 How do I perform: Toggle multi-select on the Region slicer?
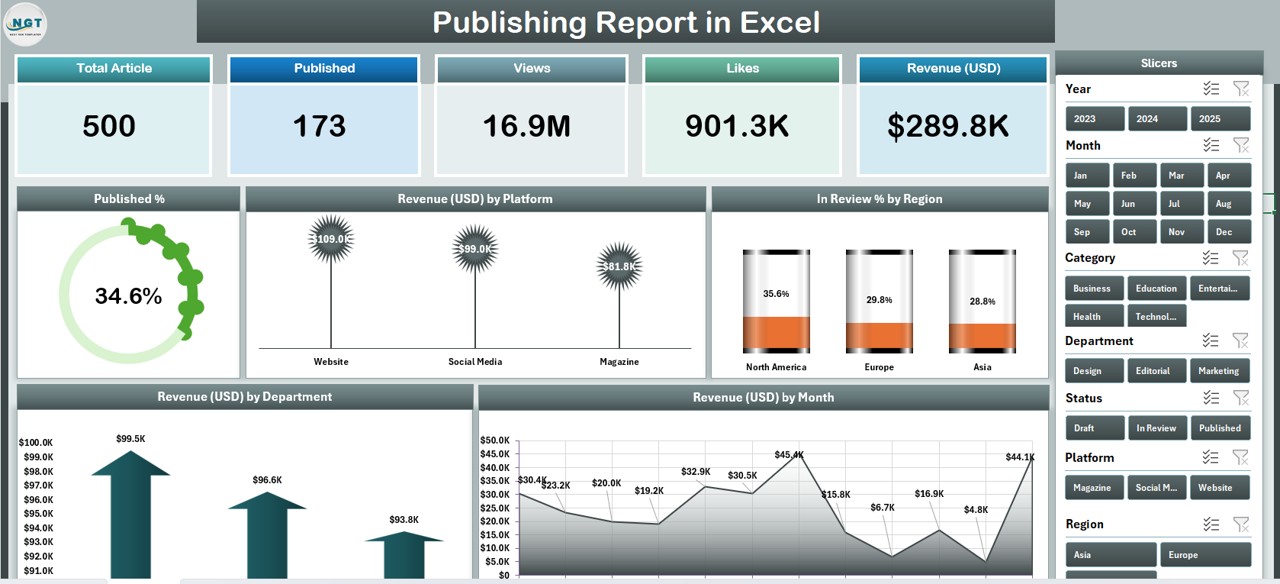pos(1211,524)
